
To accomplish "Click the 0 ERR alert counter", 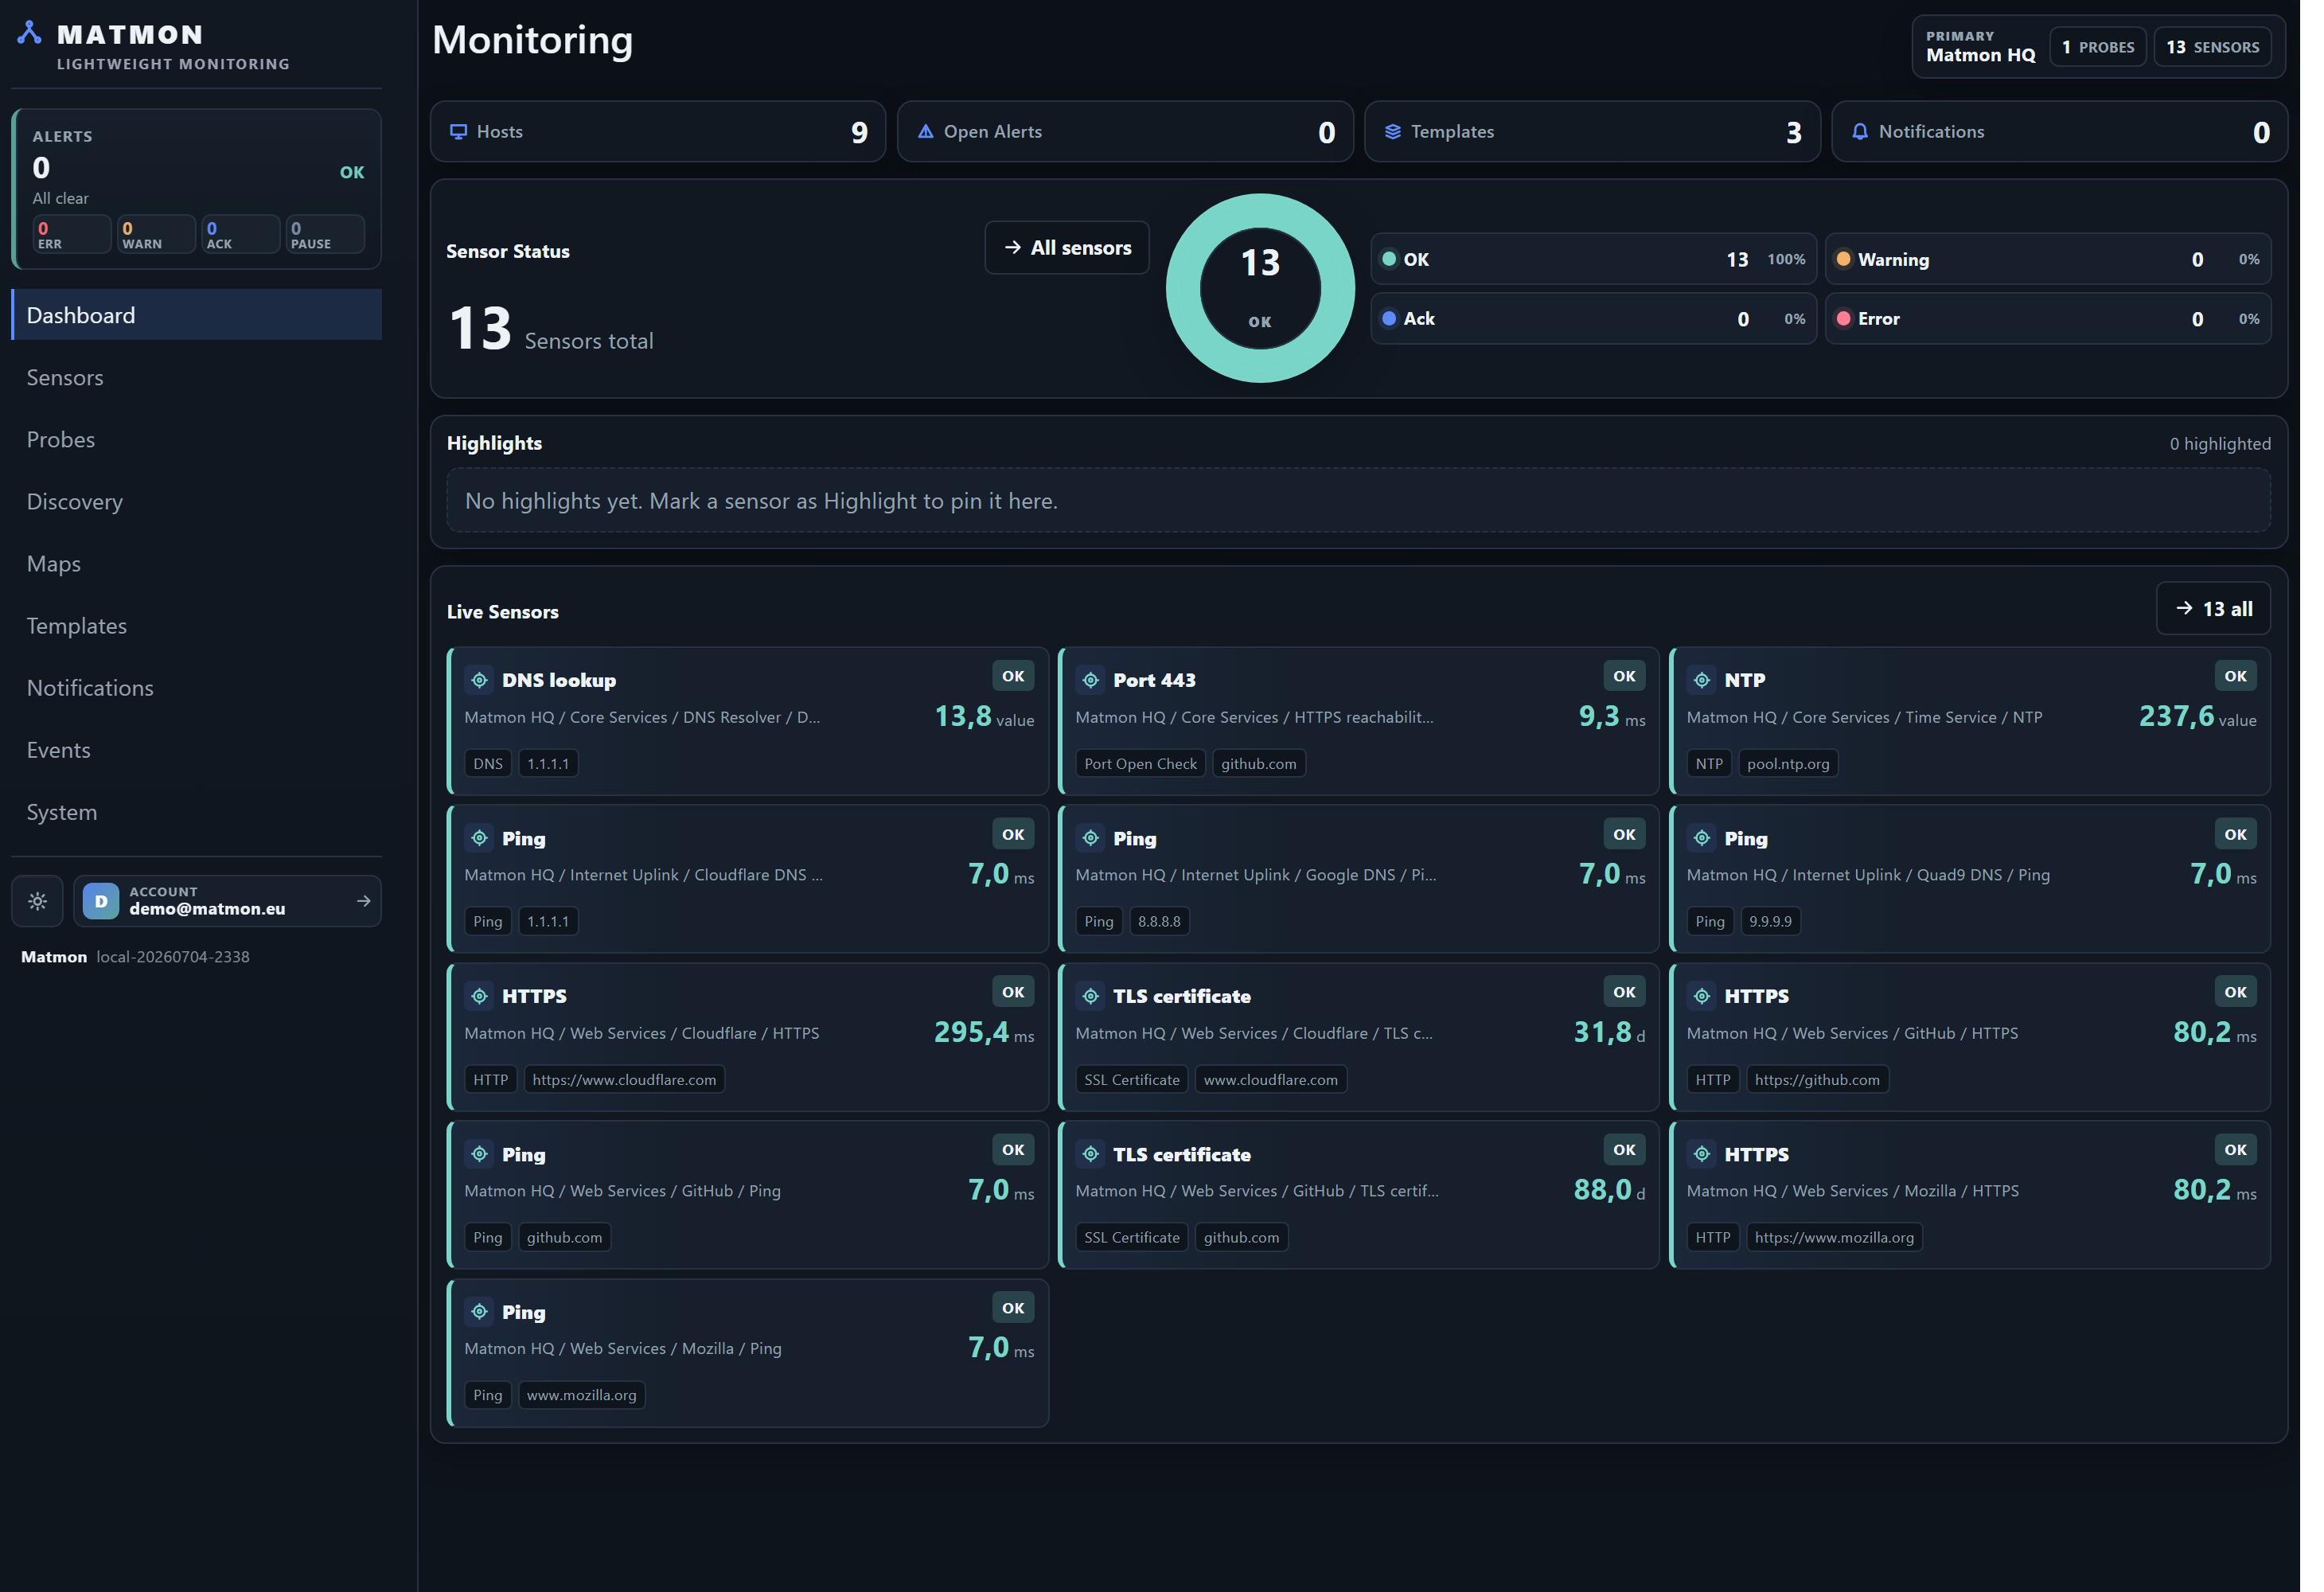I will [x=71, y=234].
